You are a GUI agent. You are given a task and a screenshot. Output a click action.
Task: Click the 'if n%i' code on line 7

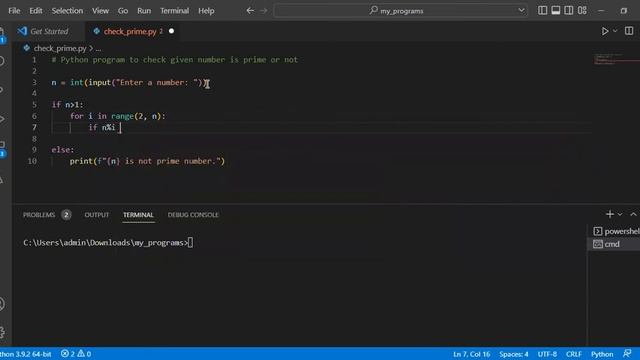(x=102, y=127)
